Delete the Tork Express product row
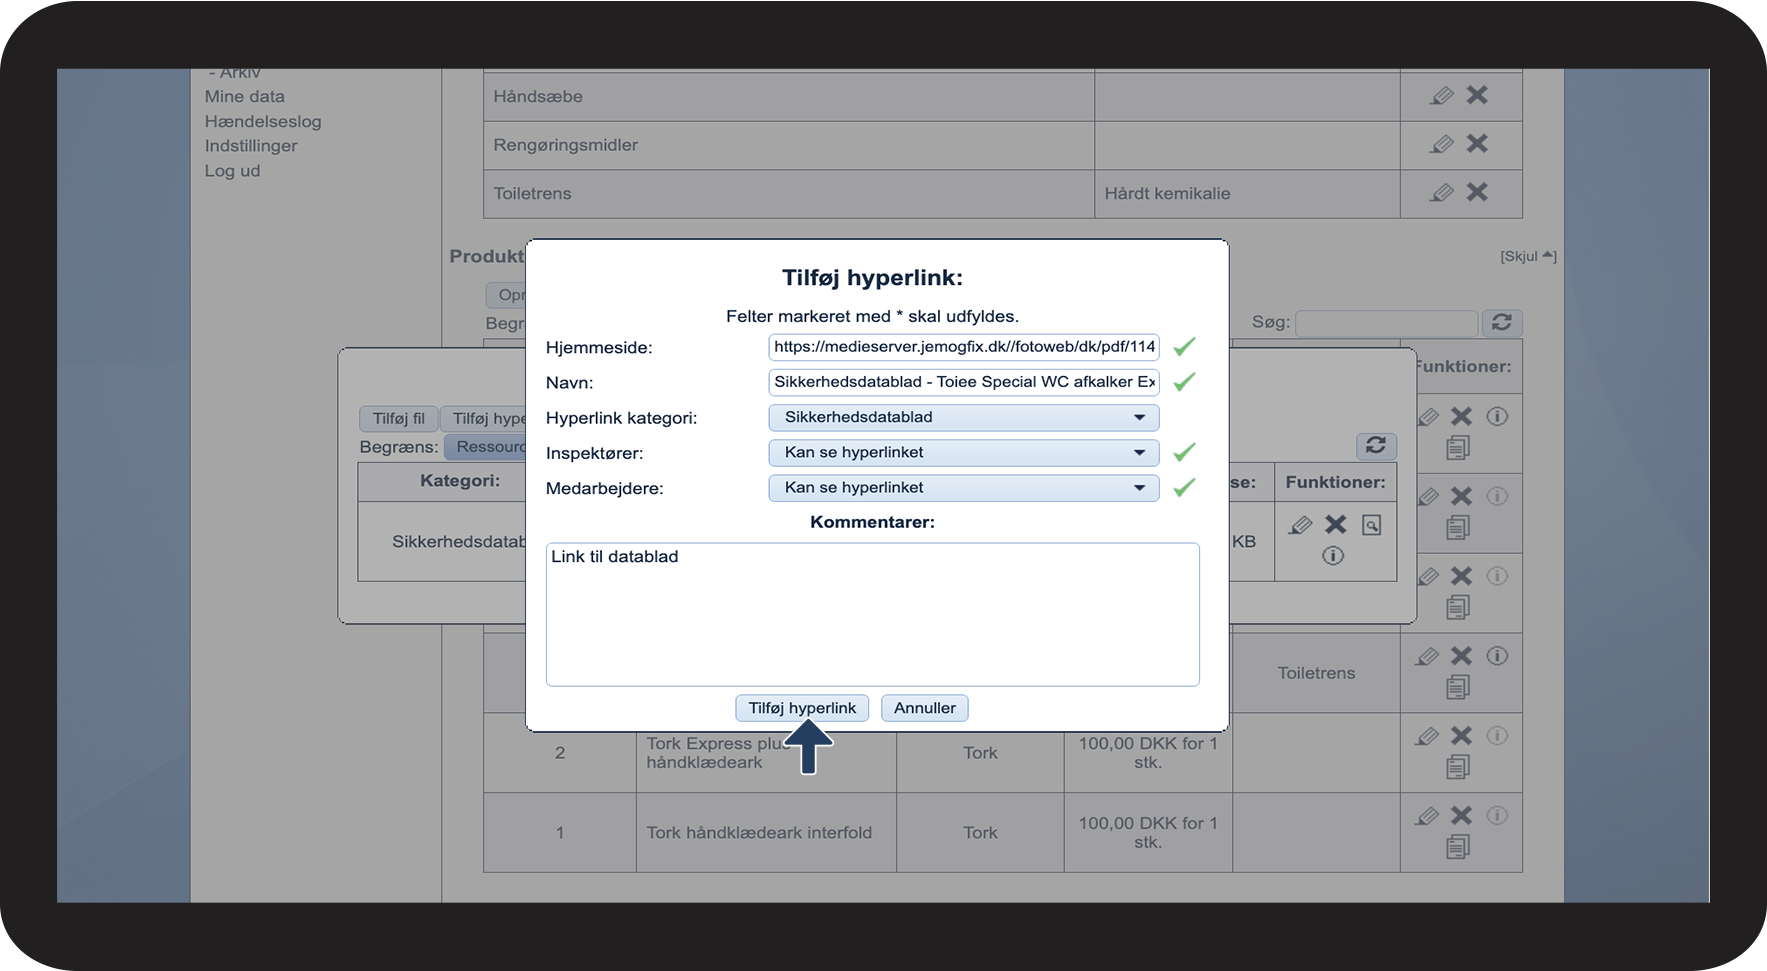The image size is (1767, 971). click(1461, 736)
